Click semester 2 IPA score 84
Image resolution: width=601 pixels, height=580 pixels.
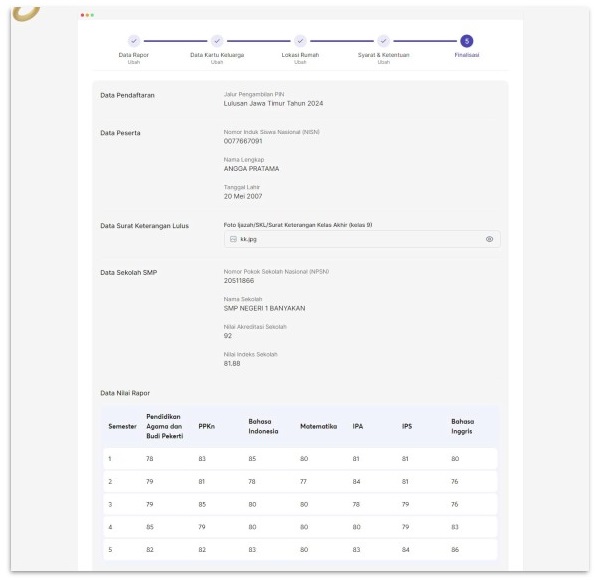(x=356, y=481)
